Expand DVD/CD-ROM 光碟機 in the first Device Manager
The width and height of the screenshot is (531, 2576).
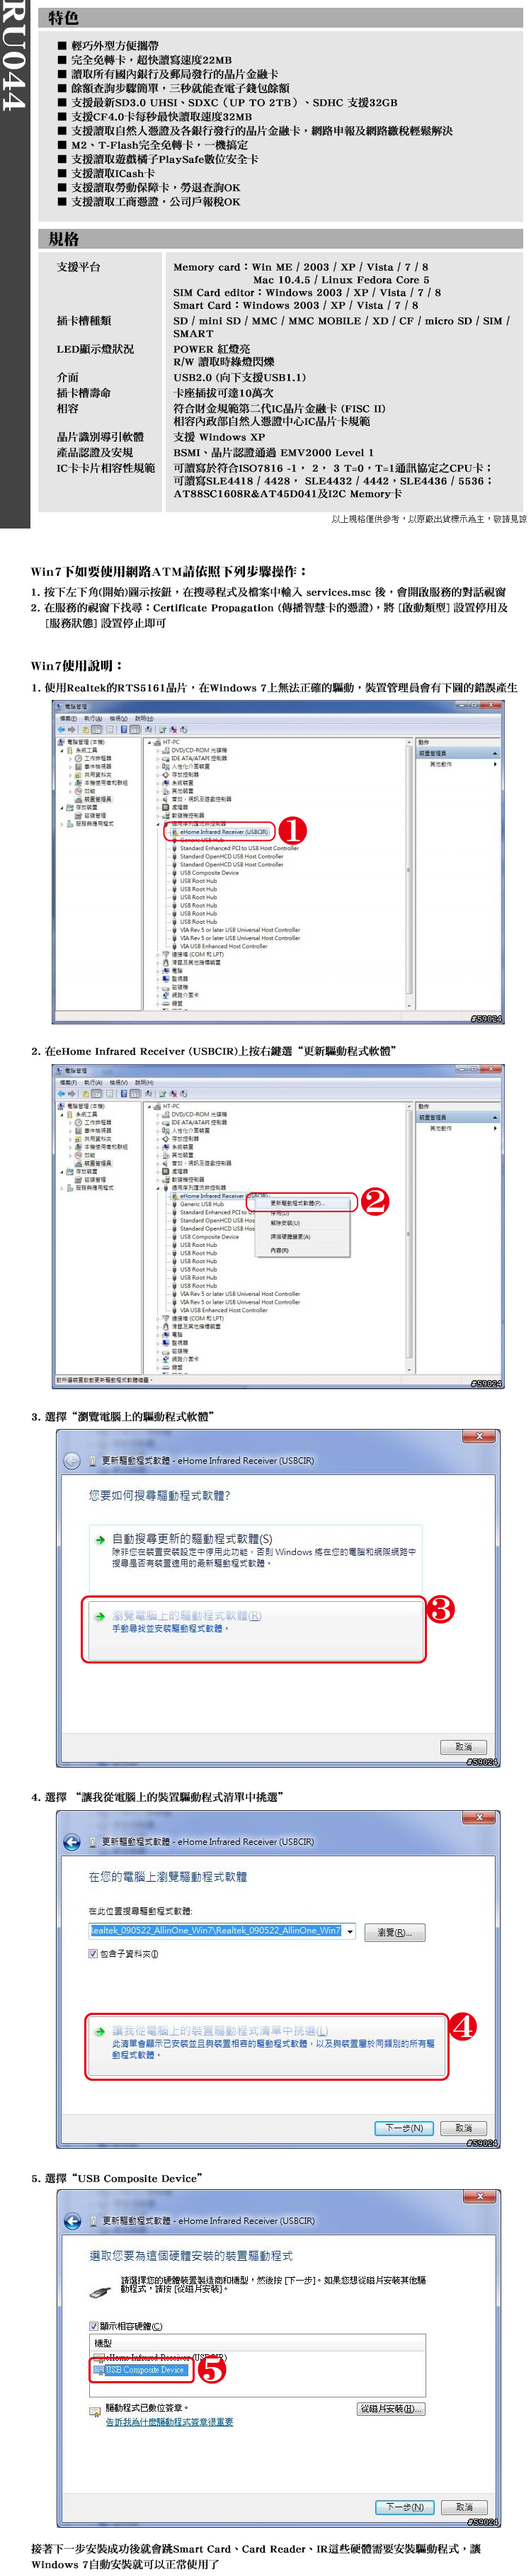coord(159,750)
